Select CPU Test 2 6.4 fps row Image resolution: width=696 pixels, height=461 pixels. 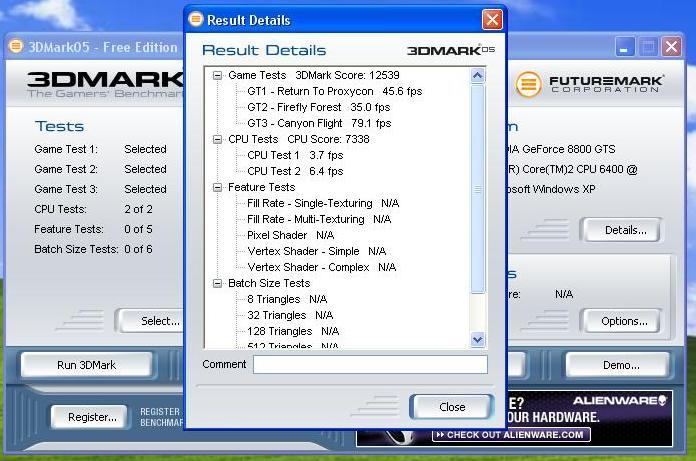point(295,171)
